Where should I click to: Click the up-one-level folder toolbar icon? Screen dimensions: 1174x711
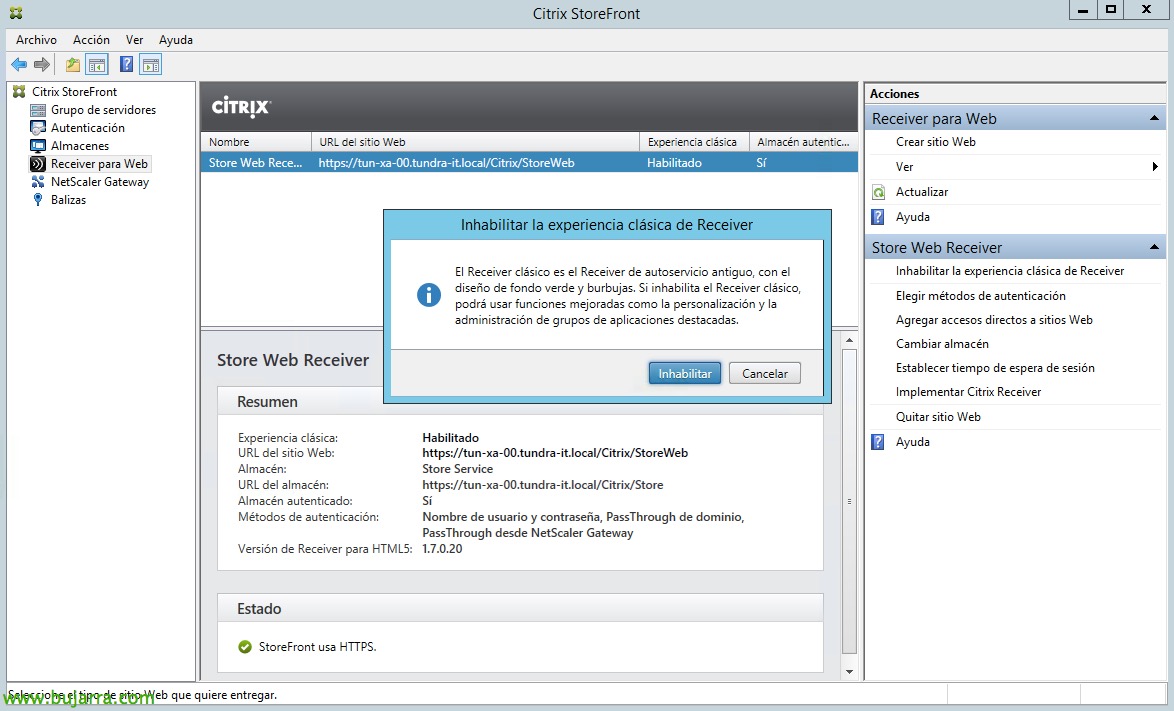tap(73, 65)
